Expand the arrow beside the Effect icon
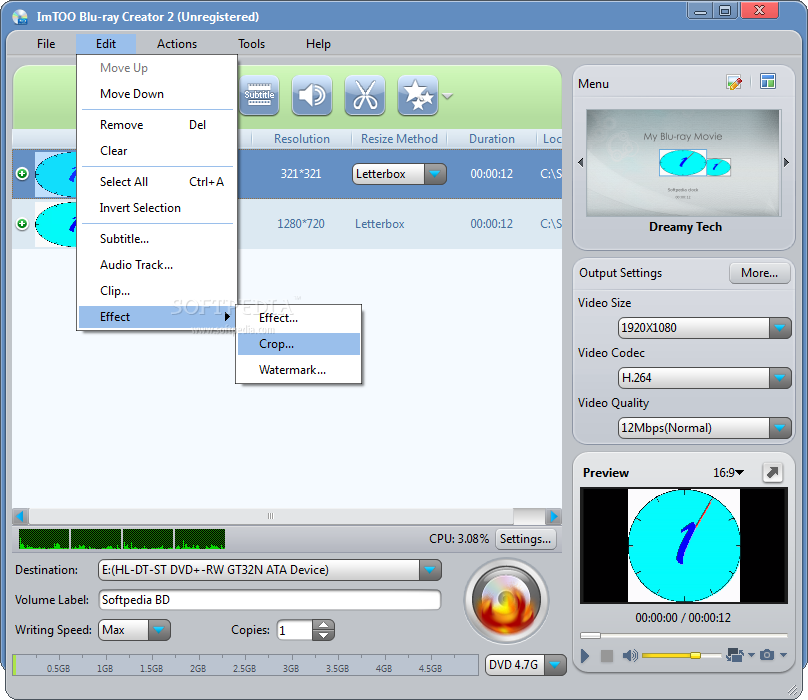Screen dimensions: 808x700 pos(447,96)
